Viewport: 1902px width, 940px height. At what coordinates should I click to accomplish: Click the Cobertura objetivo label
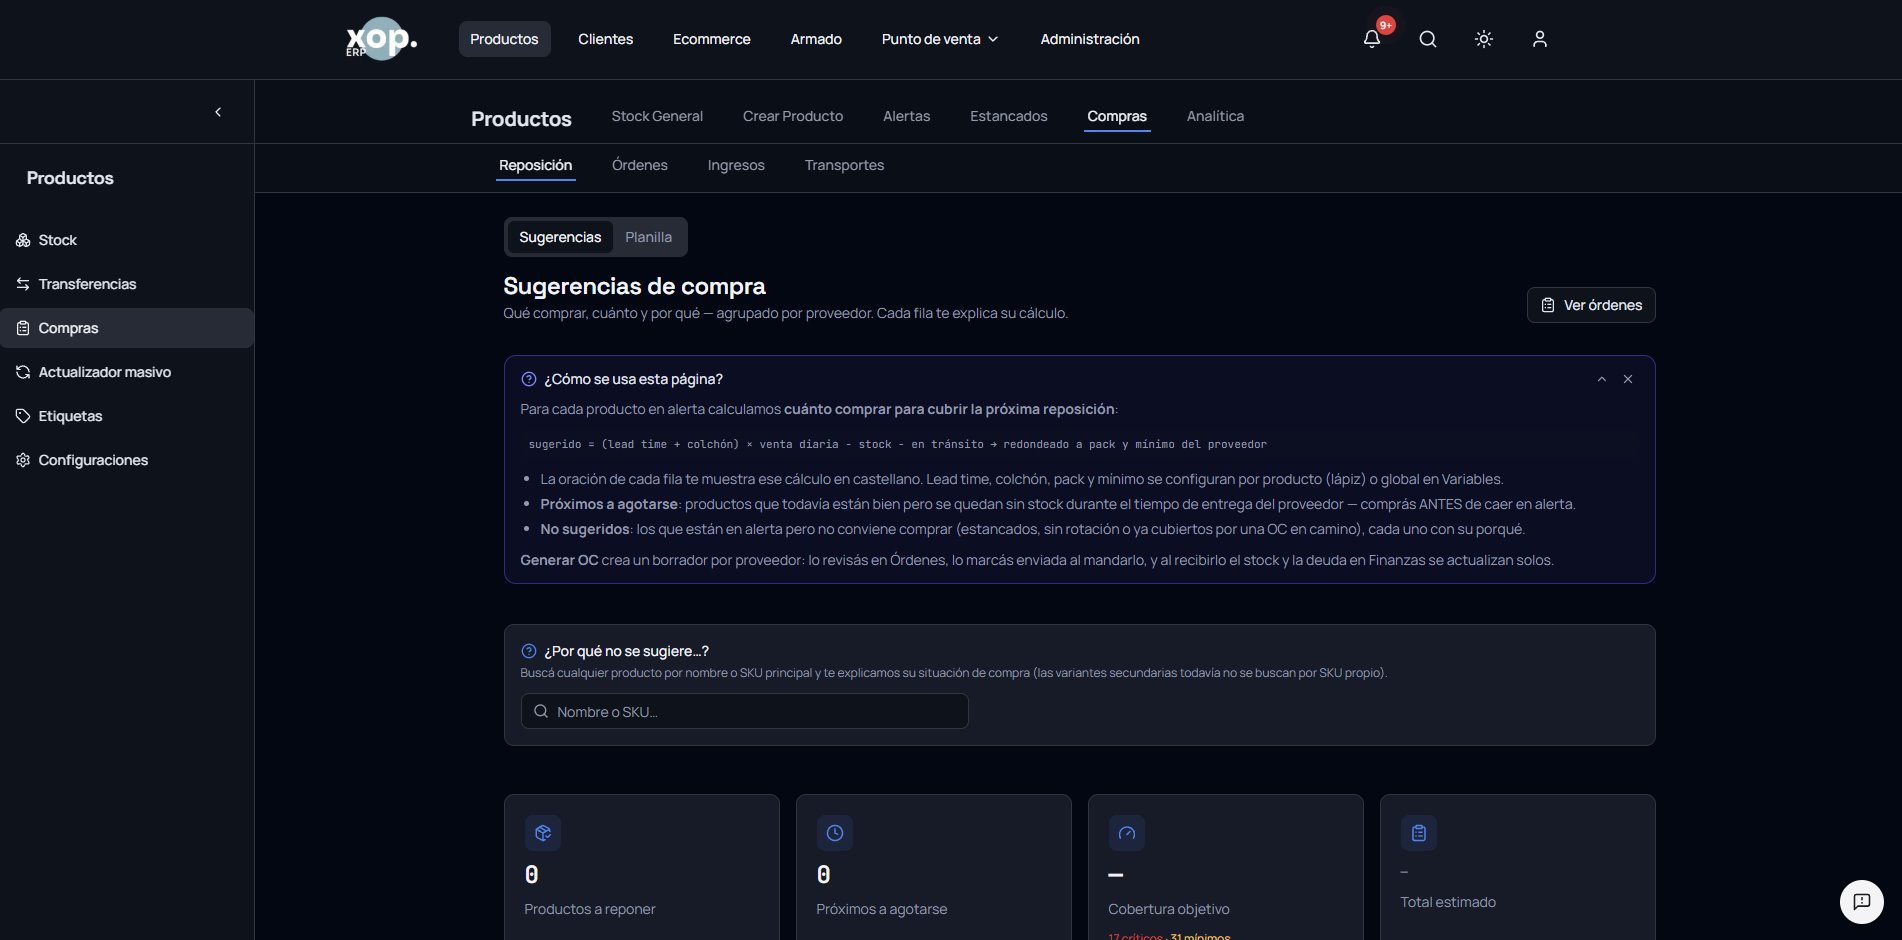[1169, 909]
